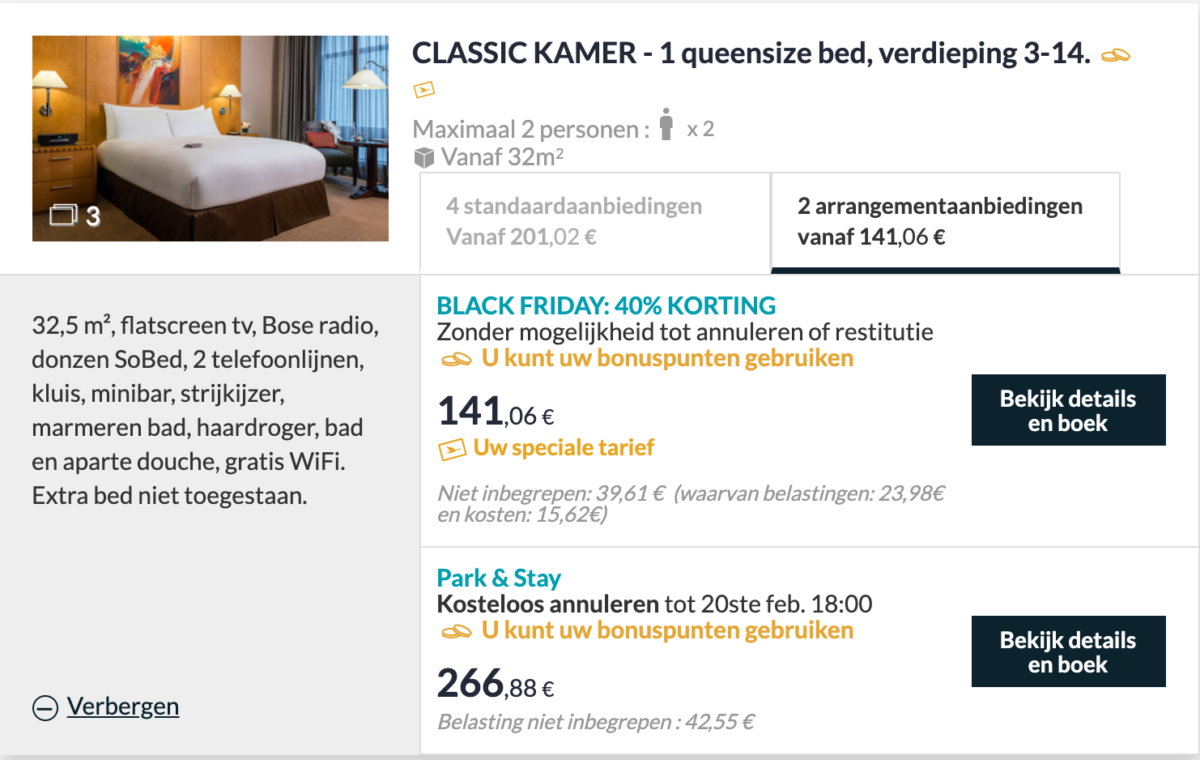View the Classic Kamer room photo
The height and width of the screenshot is (760, 1200).
pyautogui.click(x=210, y=138)
